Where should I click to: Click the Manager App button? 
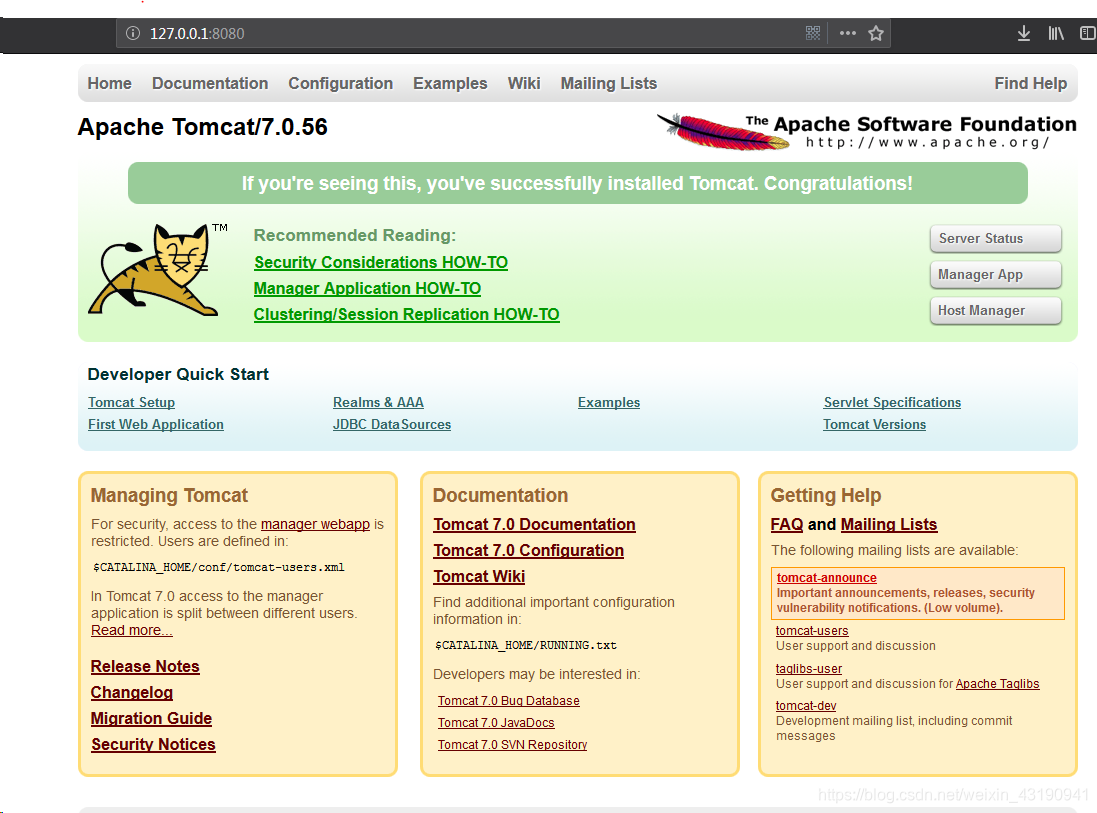tap(995, 274)
